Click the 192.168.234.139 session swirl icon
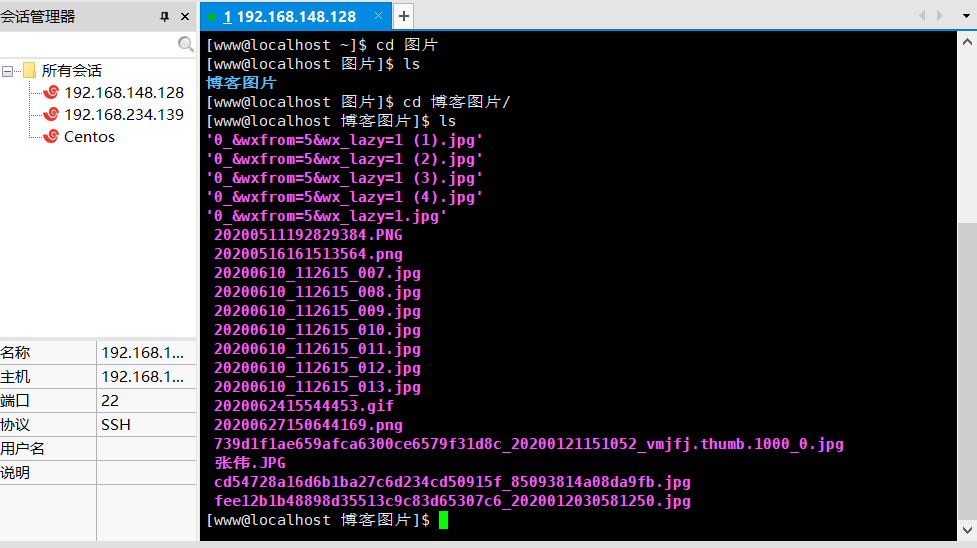 (51, 114)
